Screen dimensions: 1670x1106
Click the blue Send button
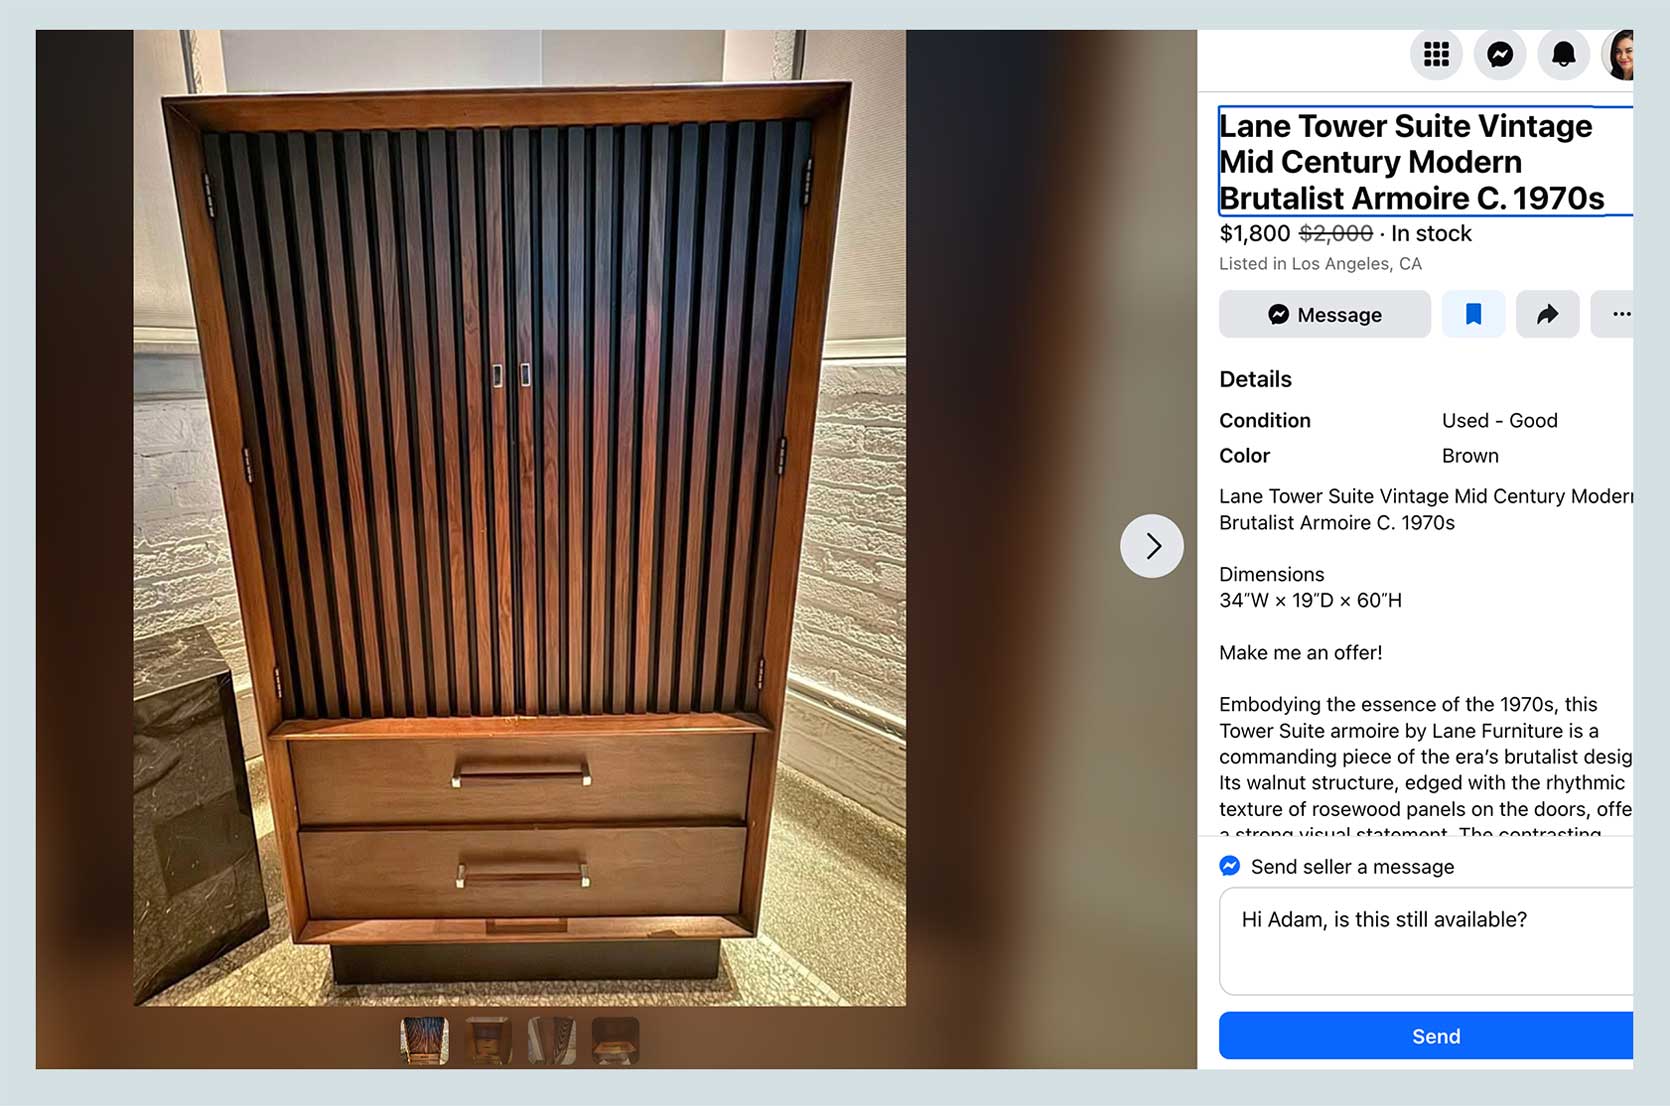tap(1426, 1036)
